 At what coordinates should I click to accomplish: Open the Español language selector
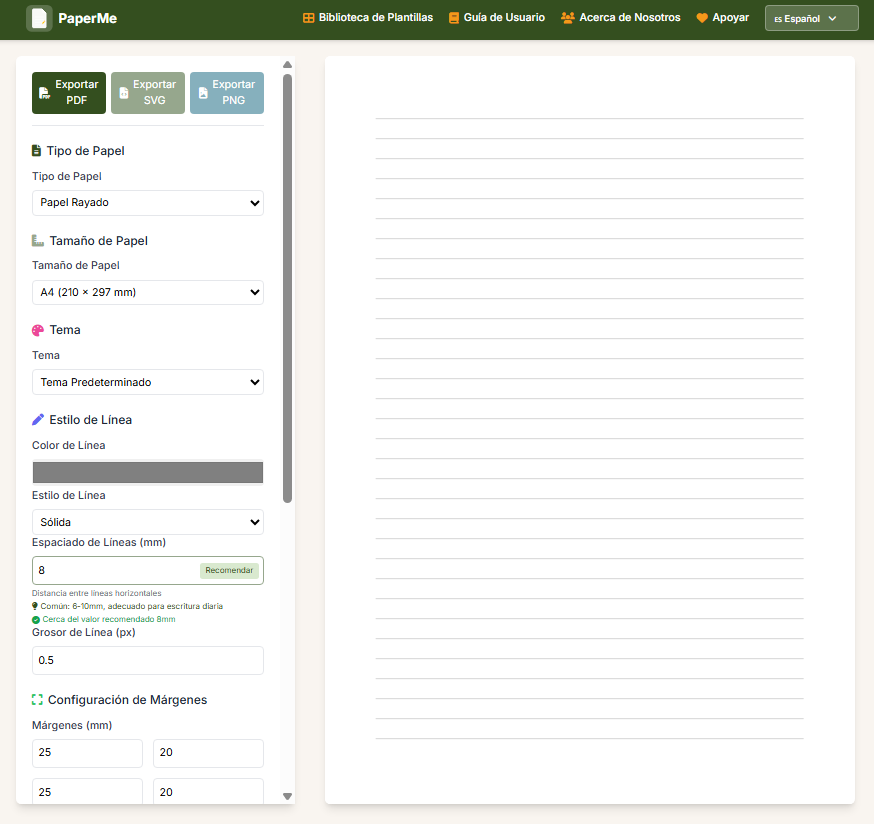tap(810, 17)
